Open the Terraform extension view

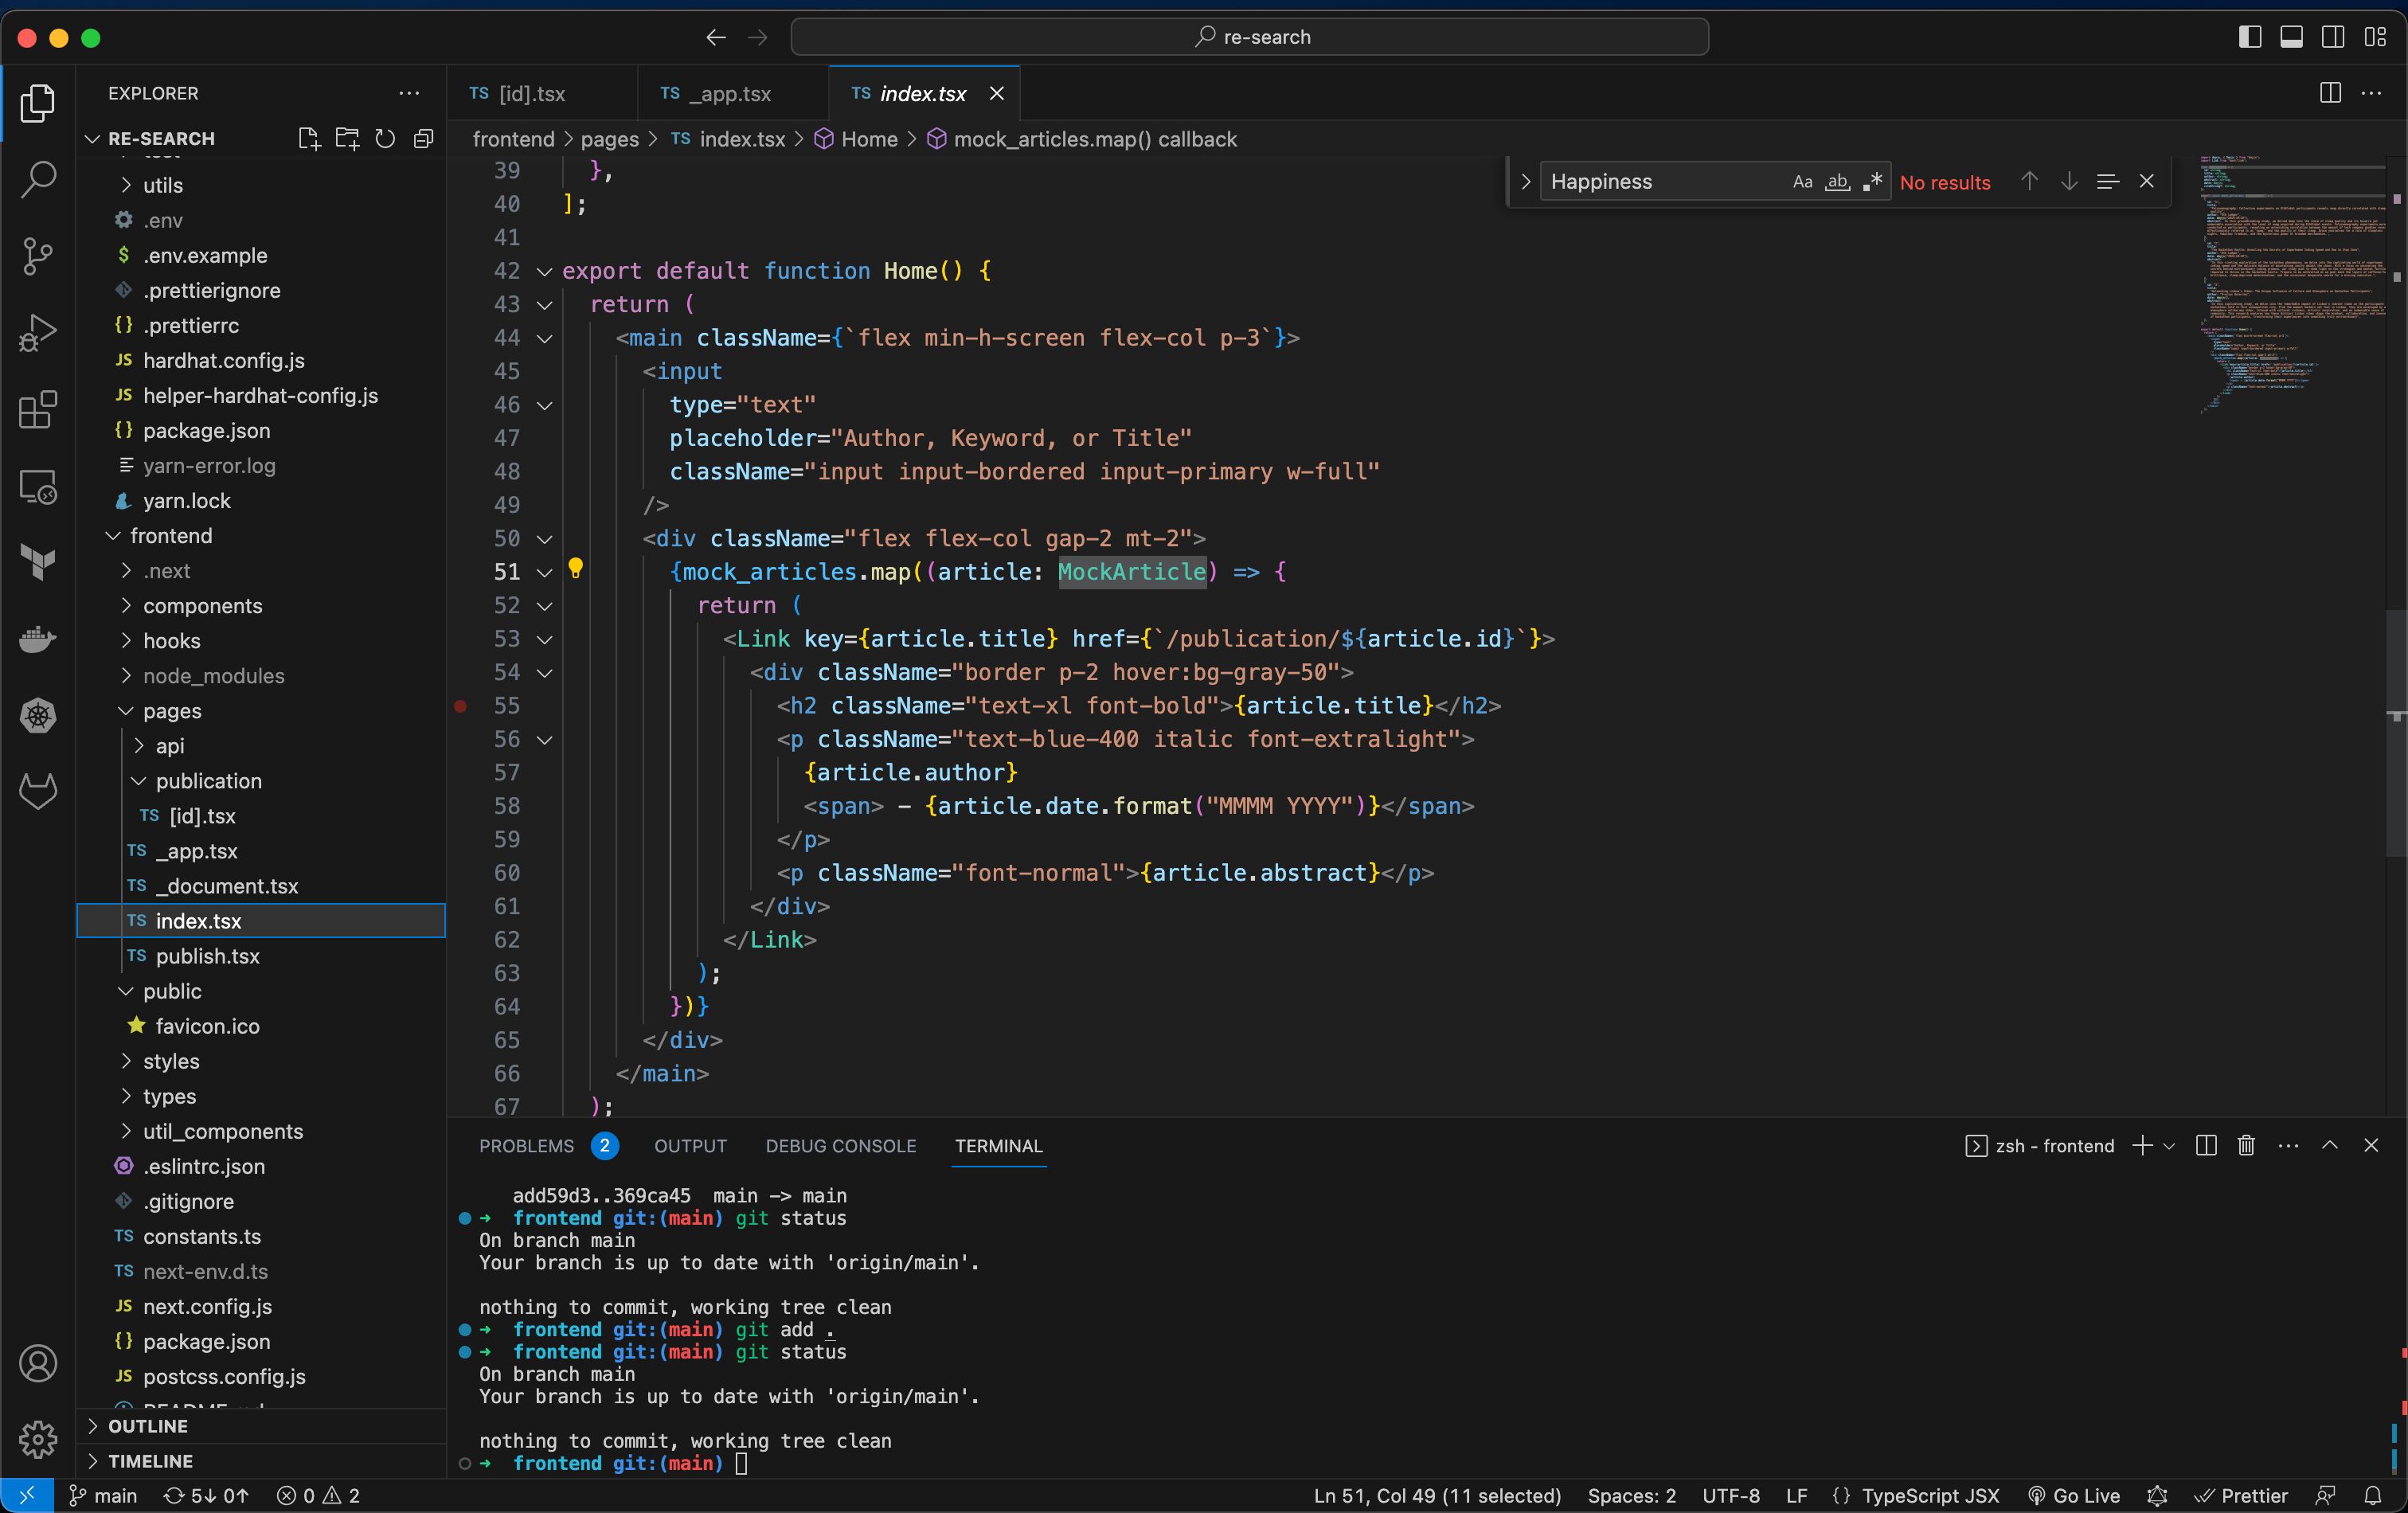38,563
